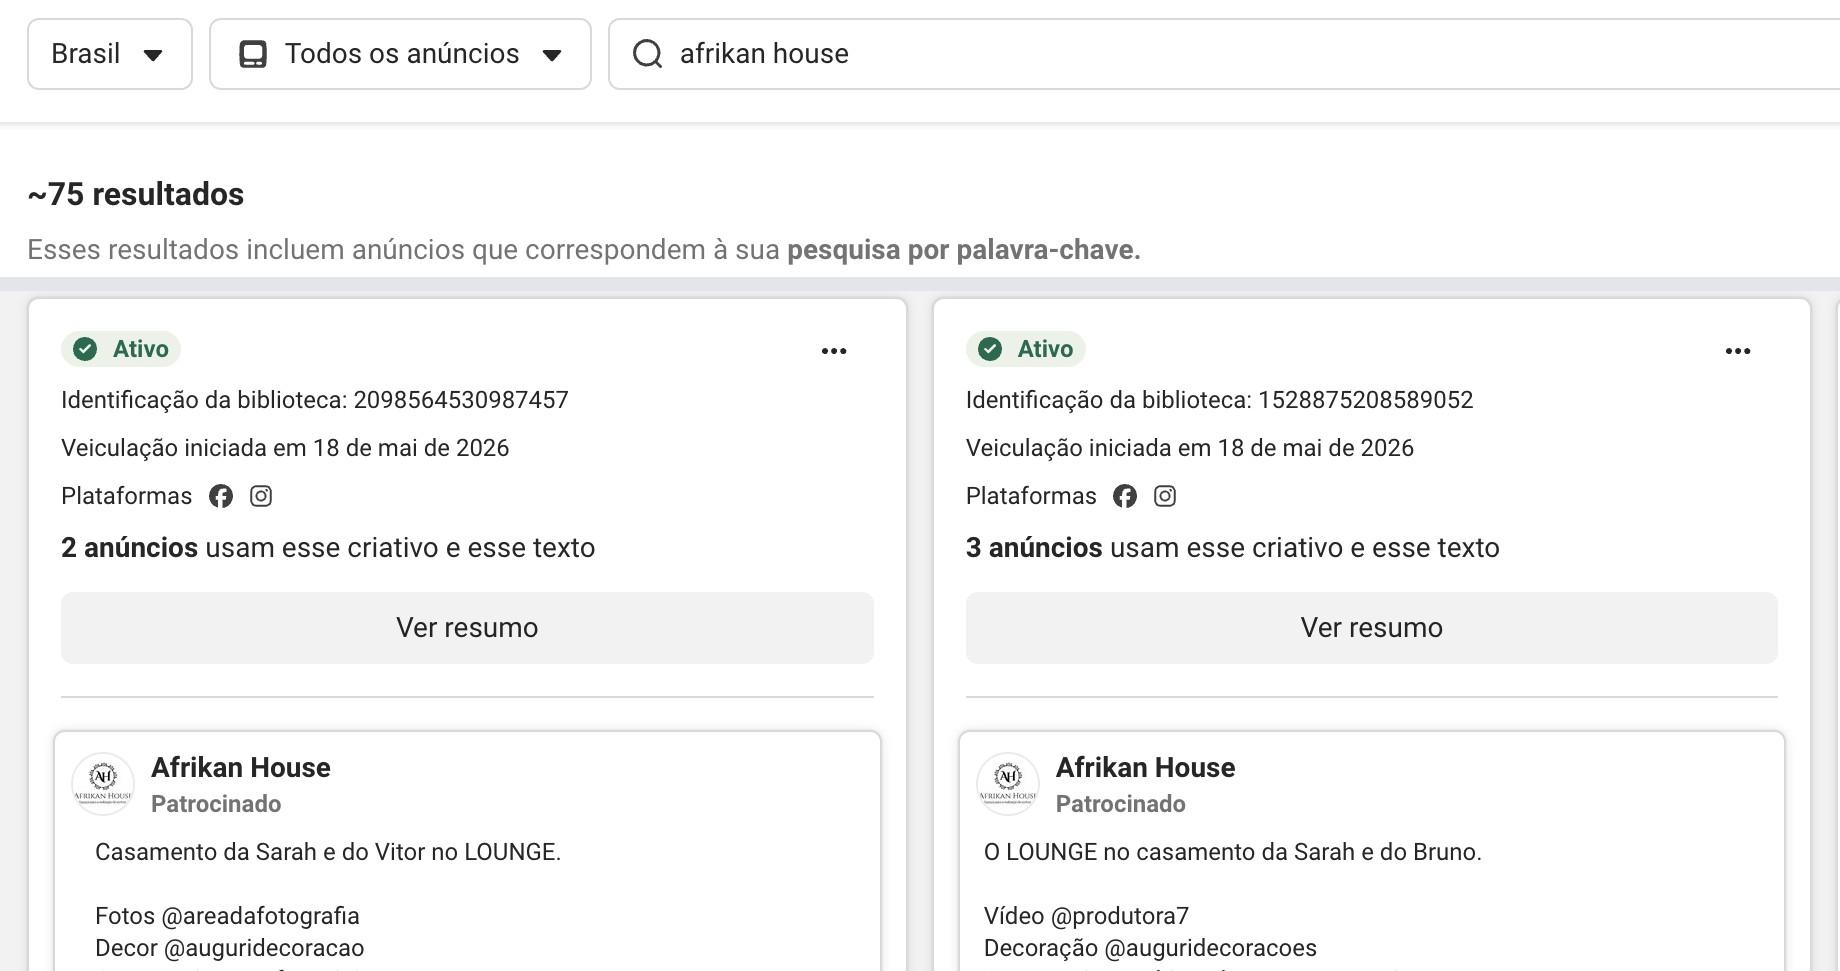This screenshot has height=971, width=1840.
Task: Open the three-dot menu on ad 1528875208589052
Action: [1738, 351]
